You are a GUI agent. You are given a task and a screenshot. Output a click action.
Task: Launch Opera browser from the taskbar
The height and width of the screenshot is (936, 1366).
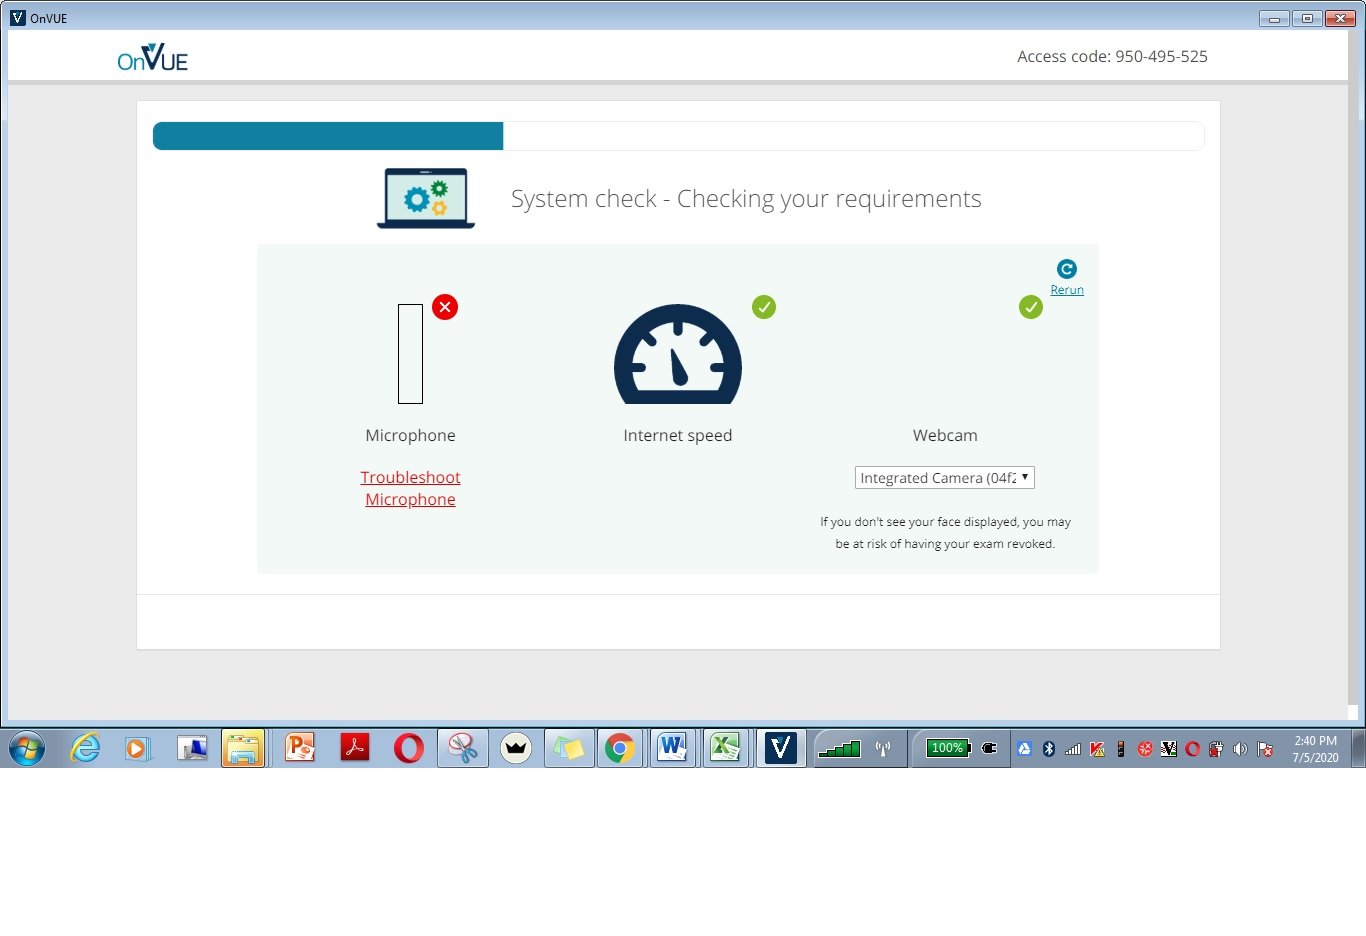pyautogui.click(x=408, y=748)
